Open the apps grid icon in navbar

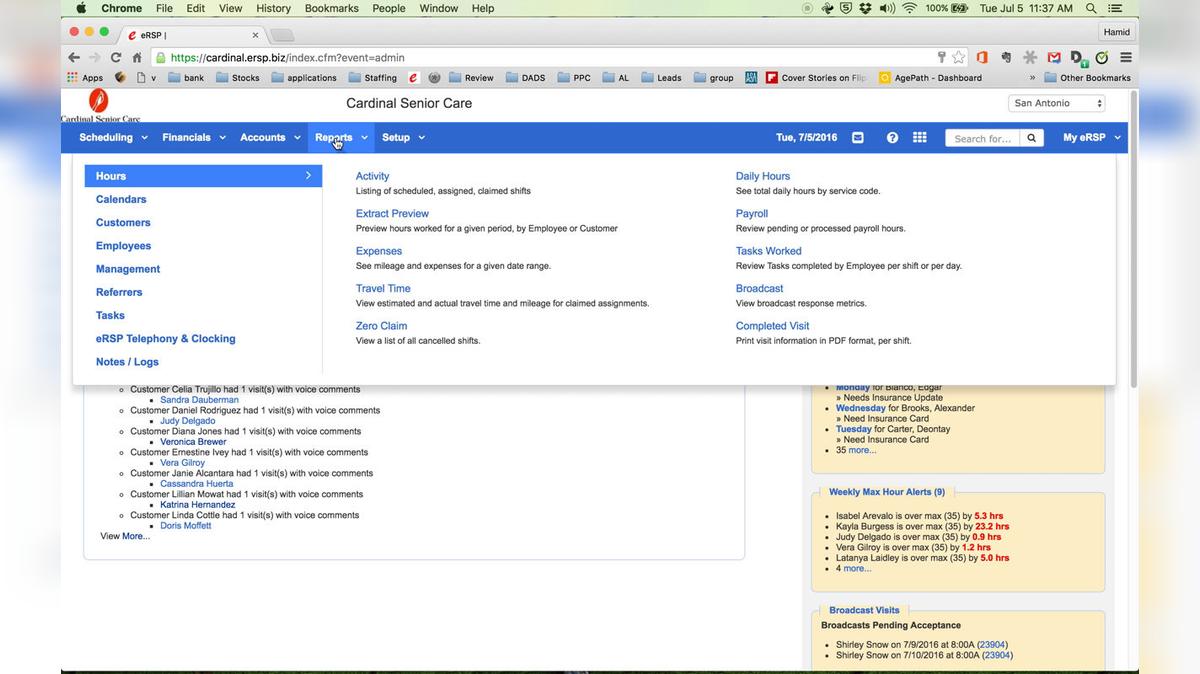[920, 138]
